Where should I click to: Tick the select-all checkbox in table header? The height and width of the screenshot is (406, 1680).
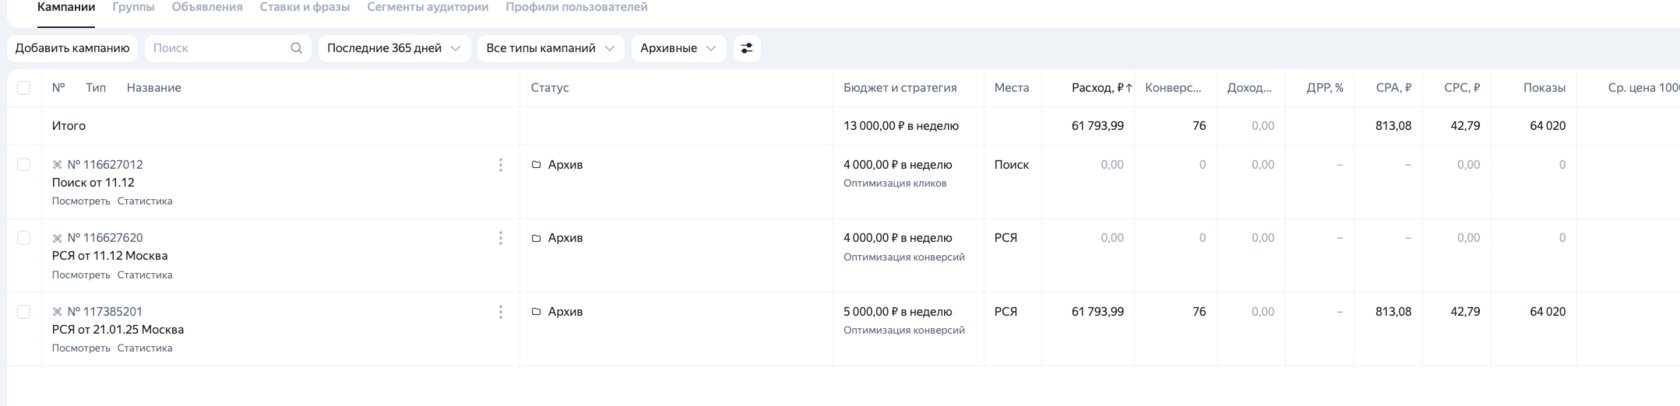click(x=24, y=88)
